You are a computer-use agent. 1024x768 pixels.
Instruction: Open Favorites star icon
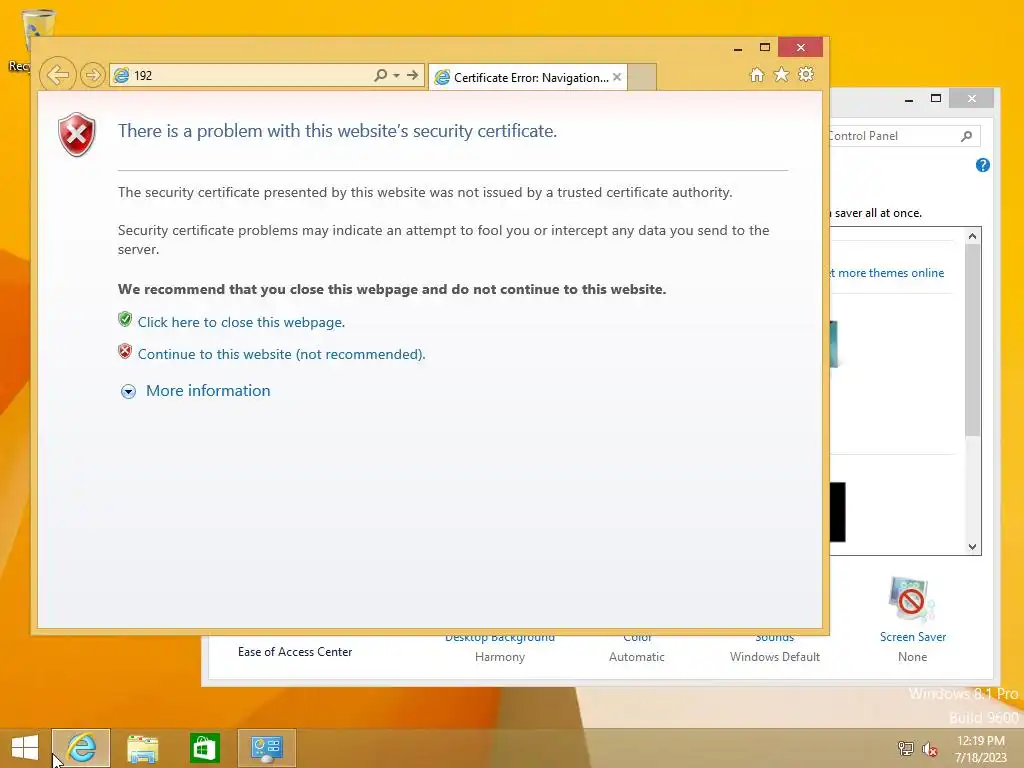coord(781,74)
